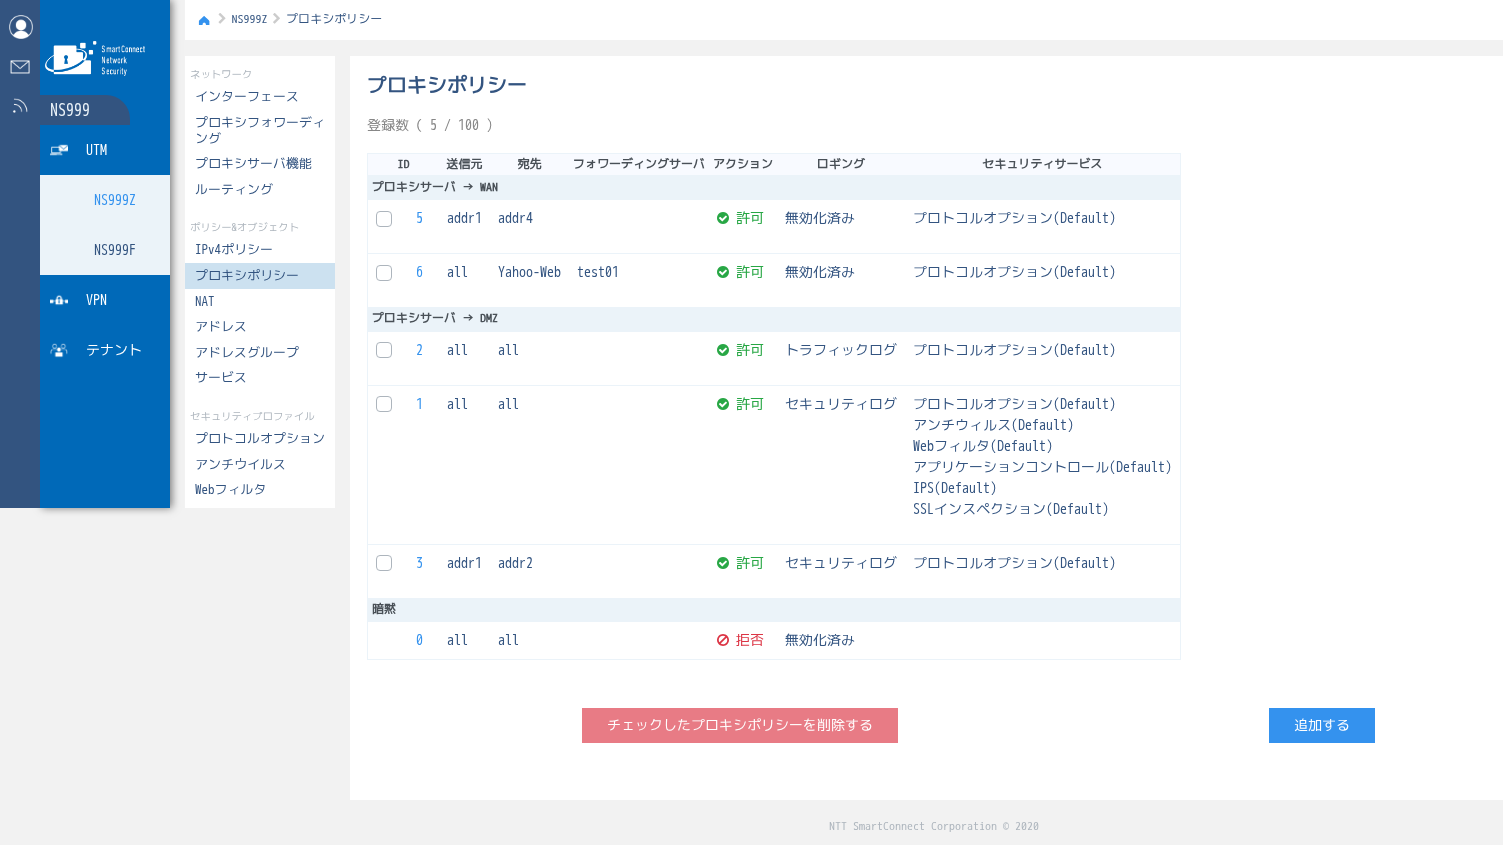Click the 追加する button
The height and width of the screenshot is (845, 1503).
point(1322,725)
